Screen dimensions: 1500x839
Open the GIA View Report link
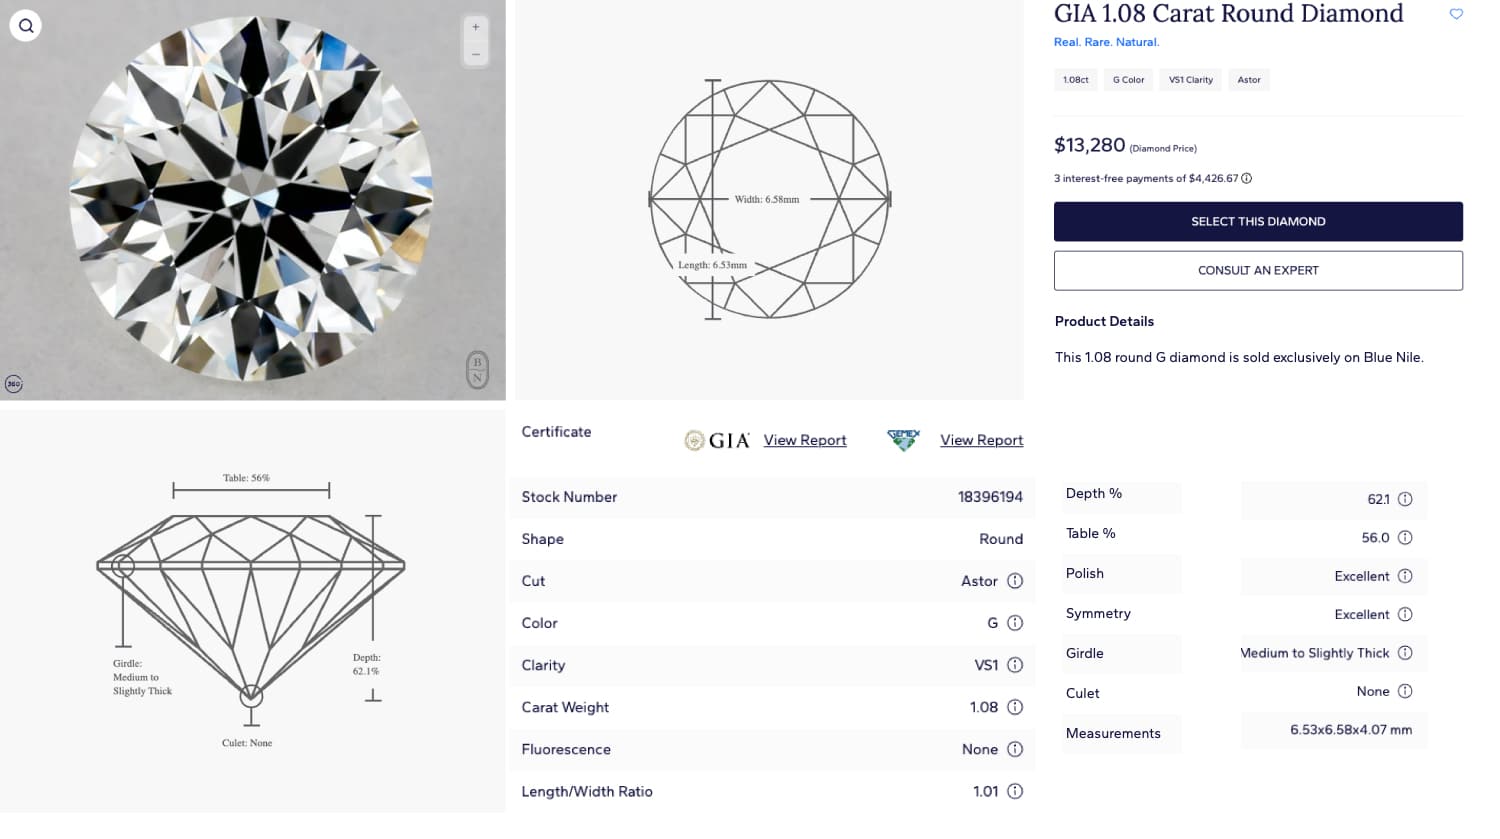[804, 440]
